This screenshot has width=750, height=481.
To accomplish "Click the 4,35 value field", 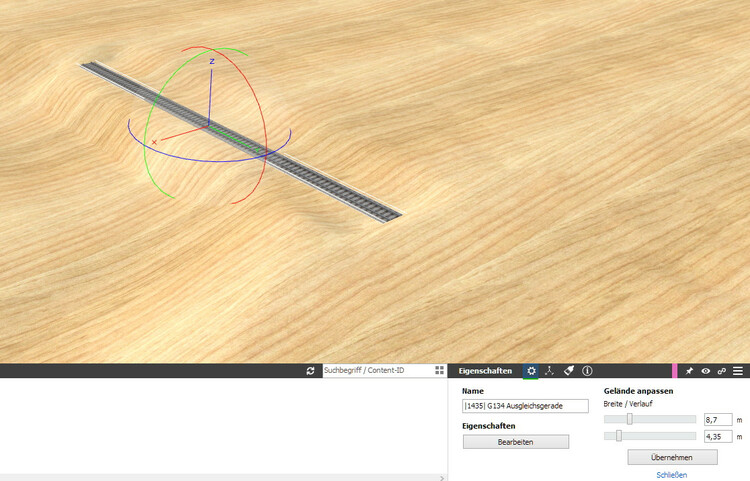I will pyautogui.click(x=717, y=437).
